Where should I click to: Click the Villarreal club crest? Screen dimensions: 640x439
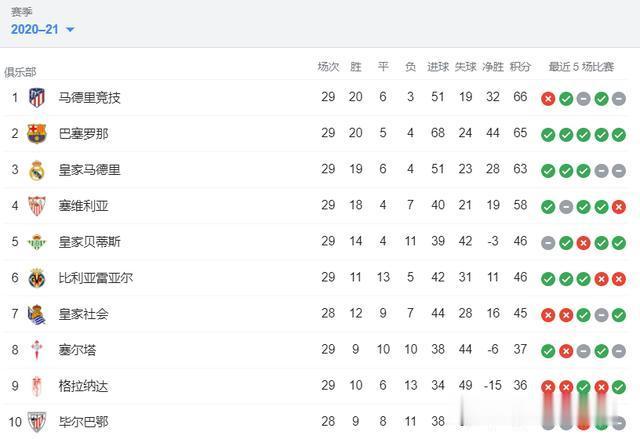[37, 278]
